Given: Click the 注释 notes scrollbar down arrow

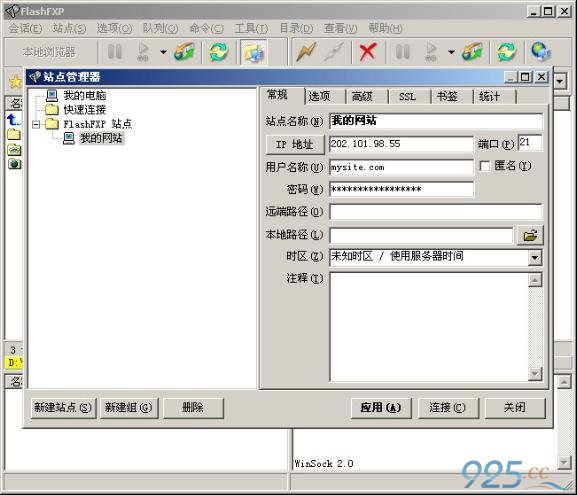Looking at the screenshot, I should pyautogui.click(x=535, y=374).
